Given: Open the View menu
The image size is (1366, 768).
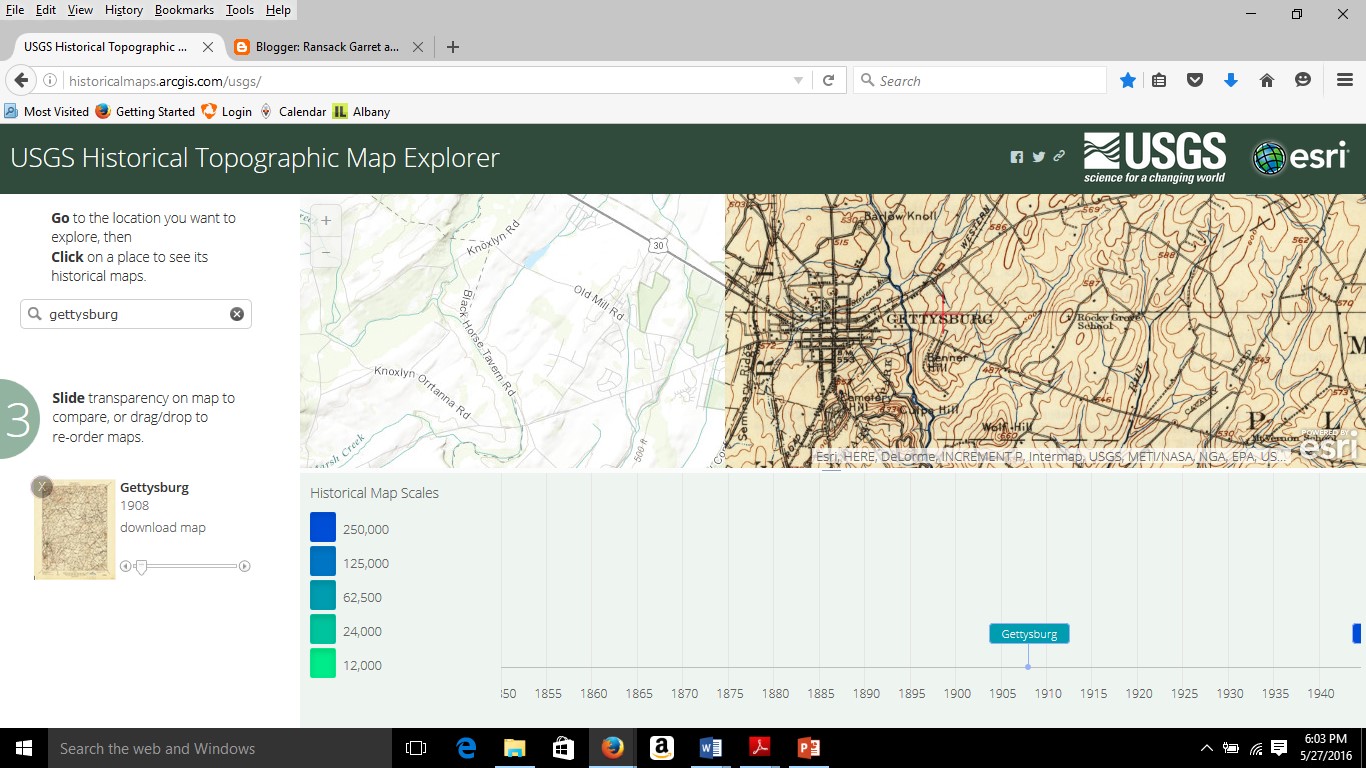Looking at the screenshot, I should (x=80, y=10).
